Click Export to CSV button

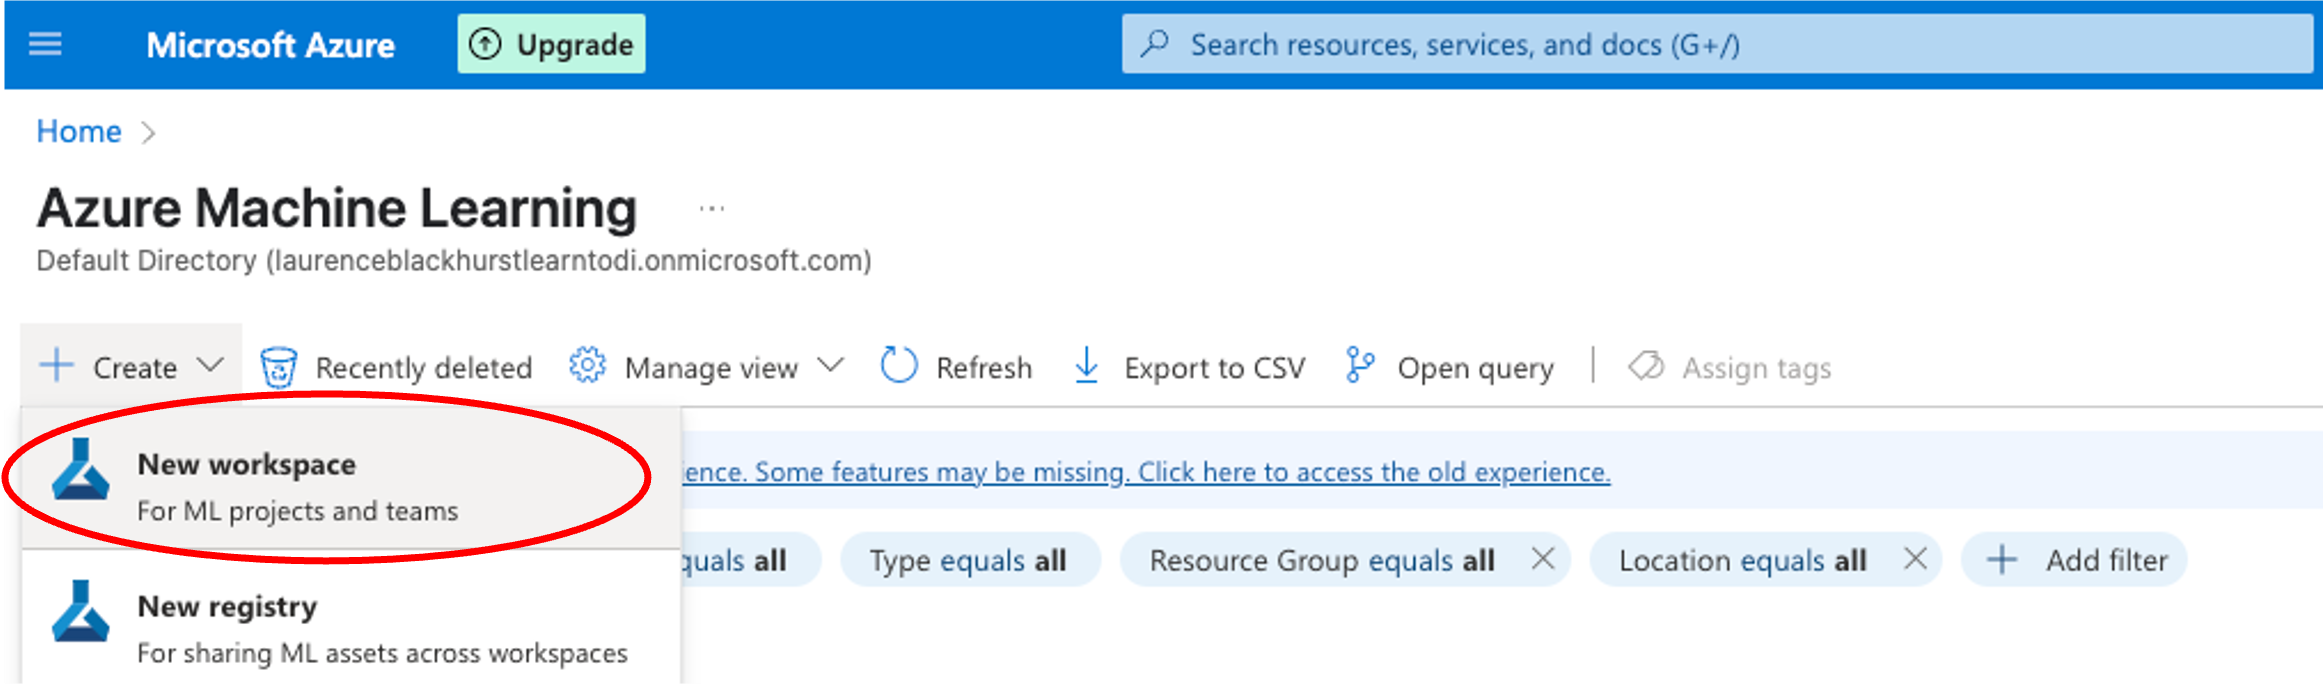tap(1190, 367)
